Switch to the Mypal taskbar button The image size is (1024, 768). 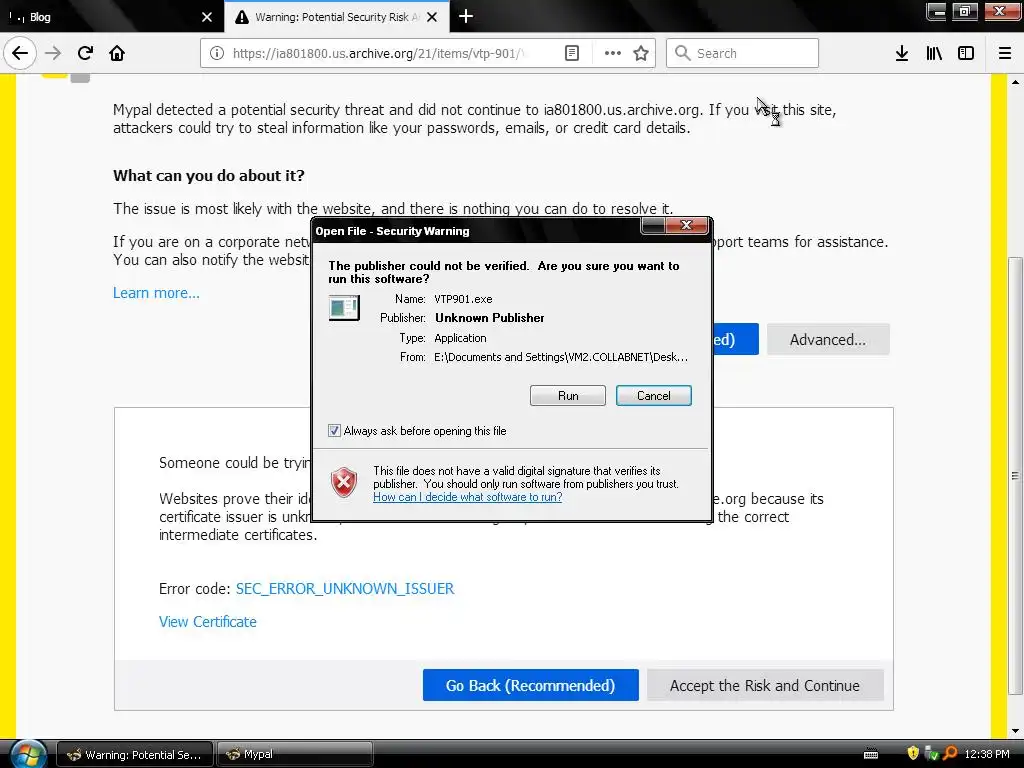294,754
